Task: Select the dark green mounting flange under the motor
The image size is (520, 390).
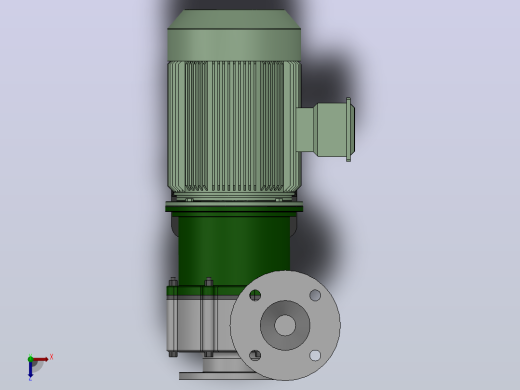Action: click(x=234, y=208)
